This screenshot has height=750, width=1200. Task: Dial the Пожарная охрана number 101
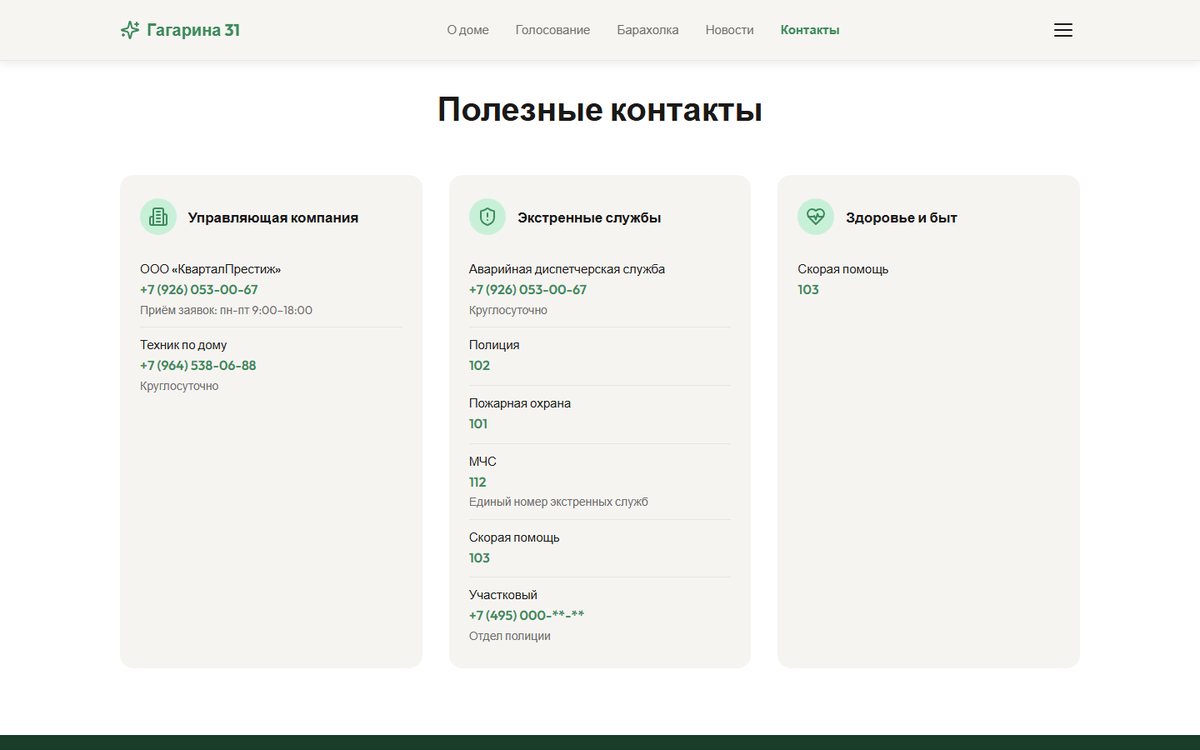[x=479, y=424]
